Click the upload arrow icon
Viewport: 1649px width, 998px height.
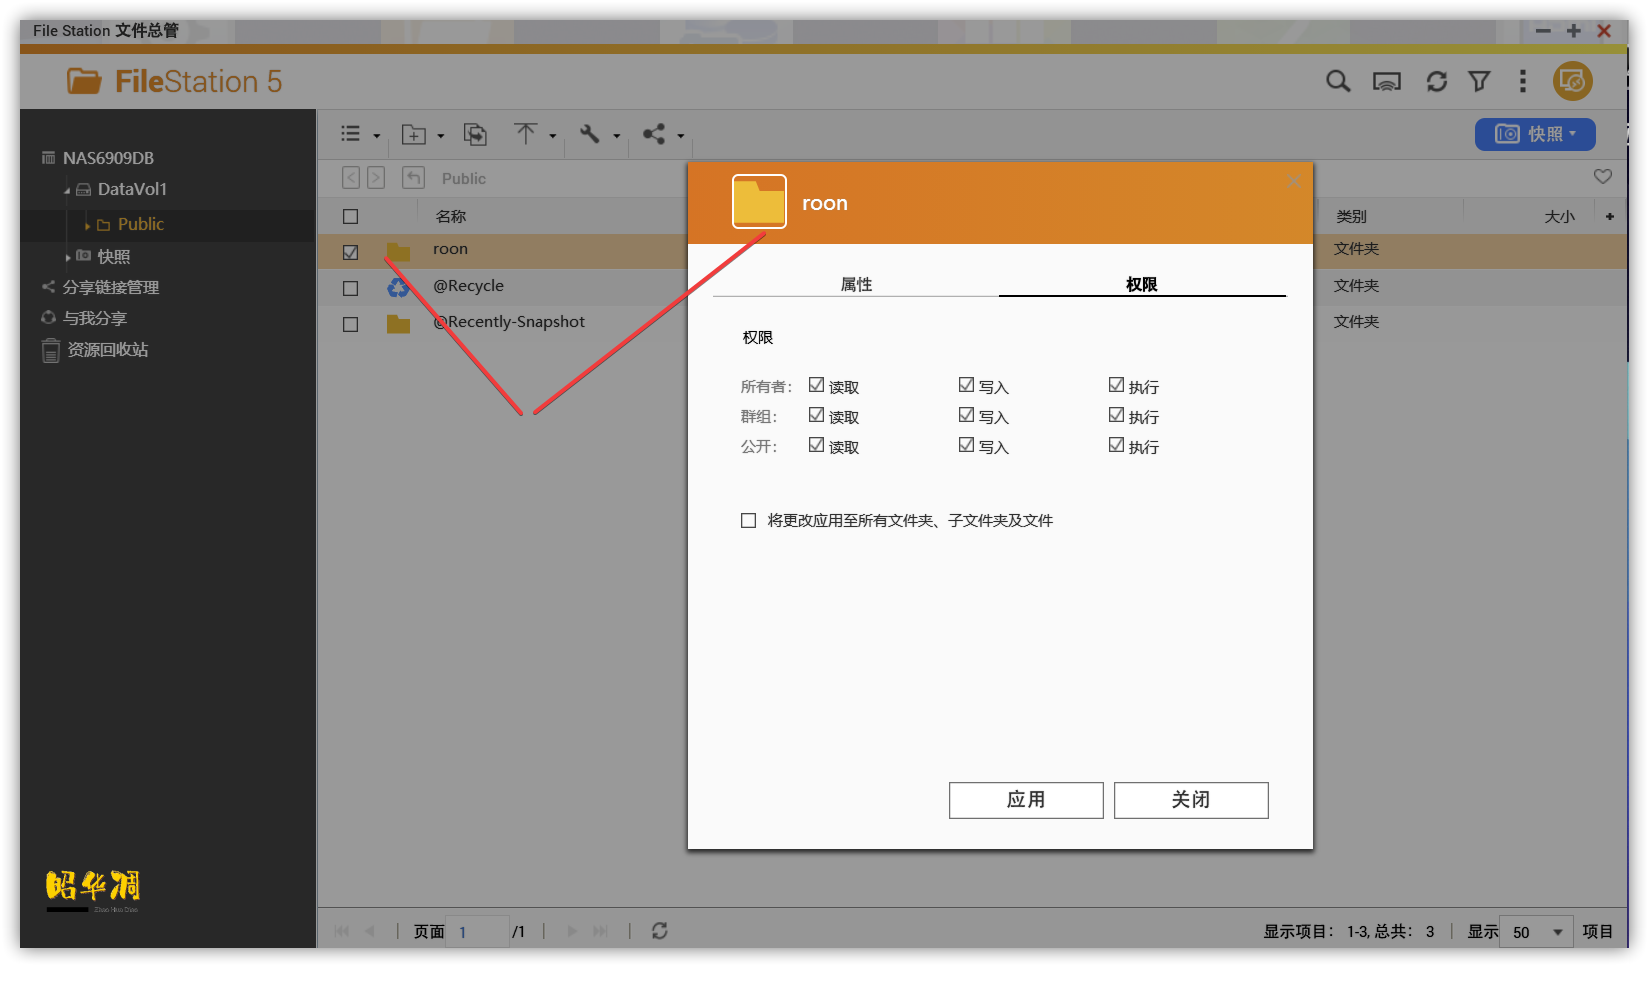(525, 134)
